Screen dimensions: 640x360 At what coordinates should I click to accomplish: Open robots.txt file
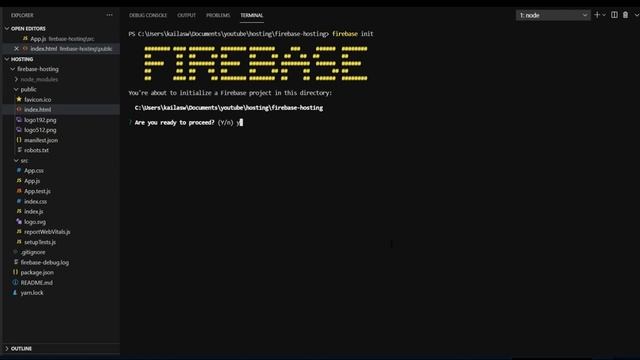(x=36, y=150)
